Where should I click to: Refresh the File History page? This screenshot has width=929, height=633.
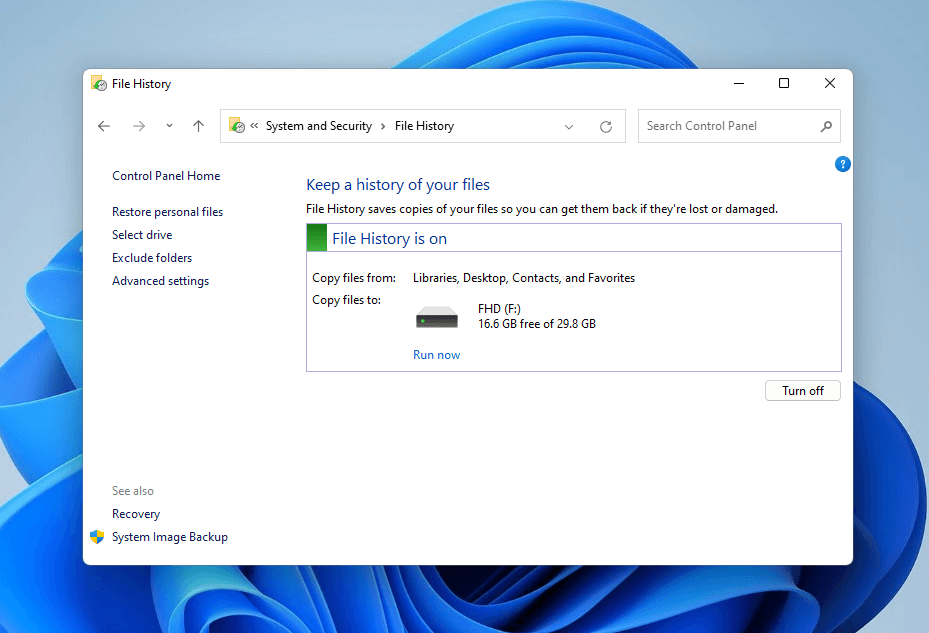click(x=606, y=126)
